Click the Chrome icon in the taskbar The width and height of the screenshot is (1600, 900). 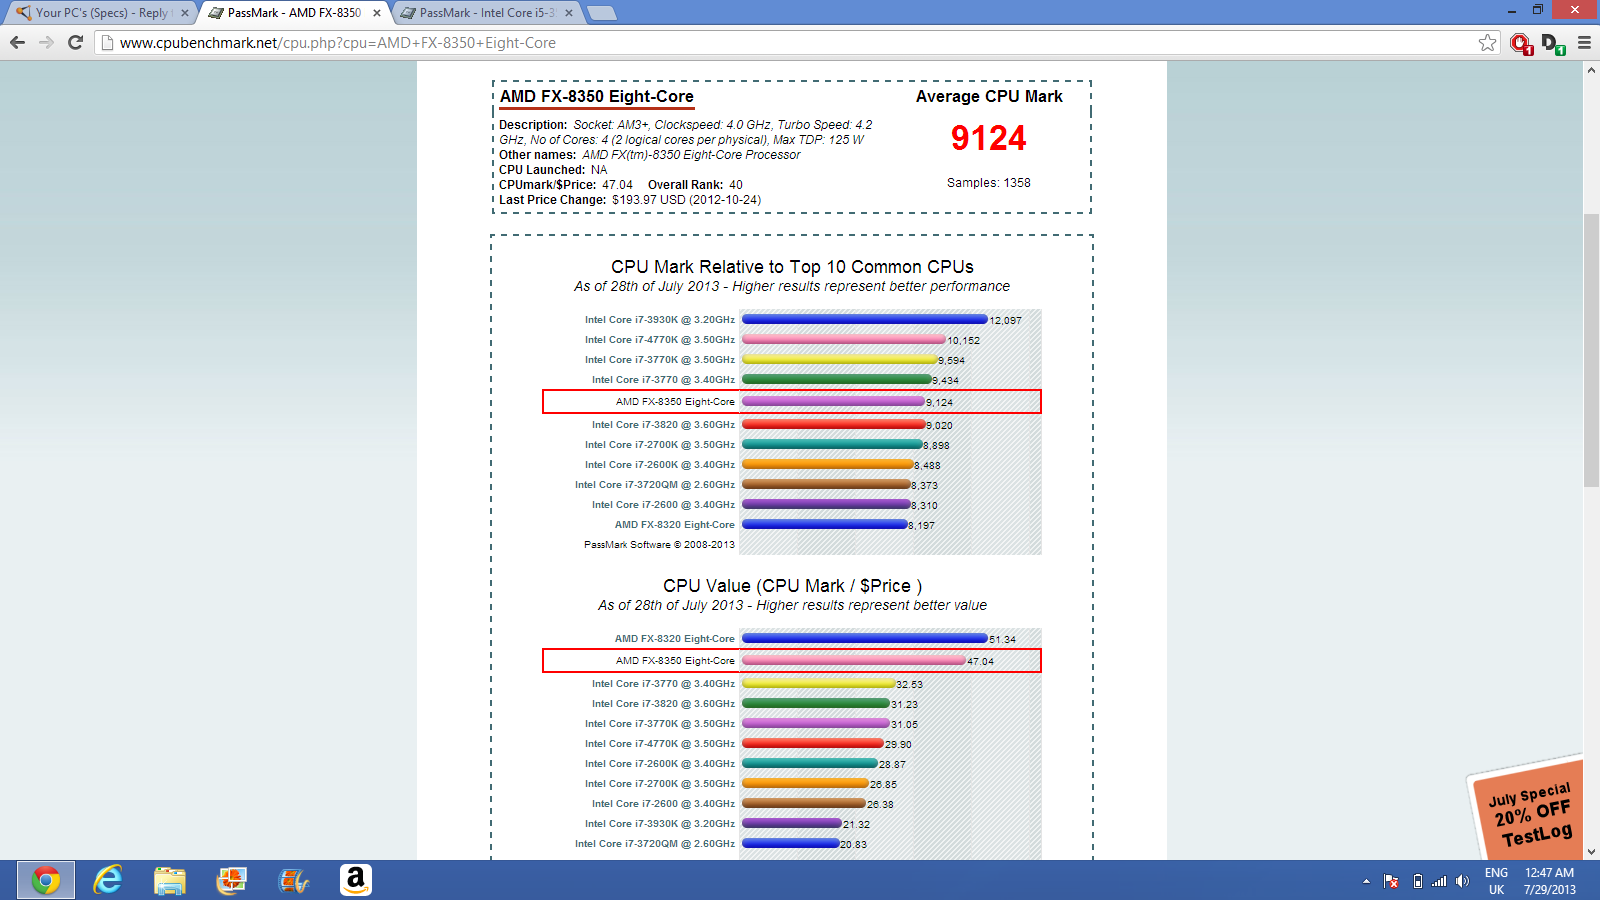[x=45, y=880]
